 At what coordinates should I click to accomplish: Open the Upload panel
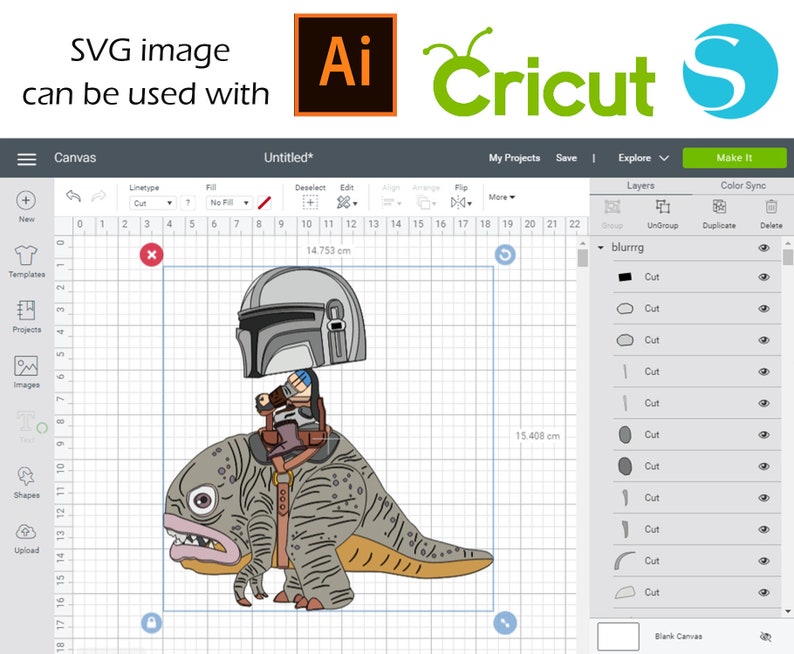26,538
